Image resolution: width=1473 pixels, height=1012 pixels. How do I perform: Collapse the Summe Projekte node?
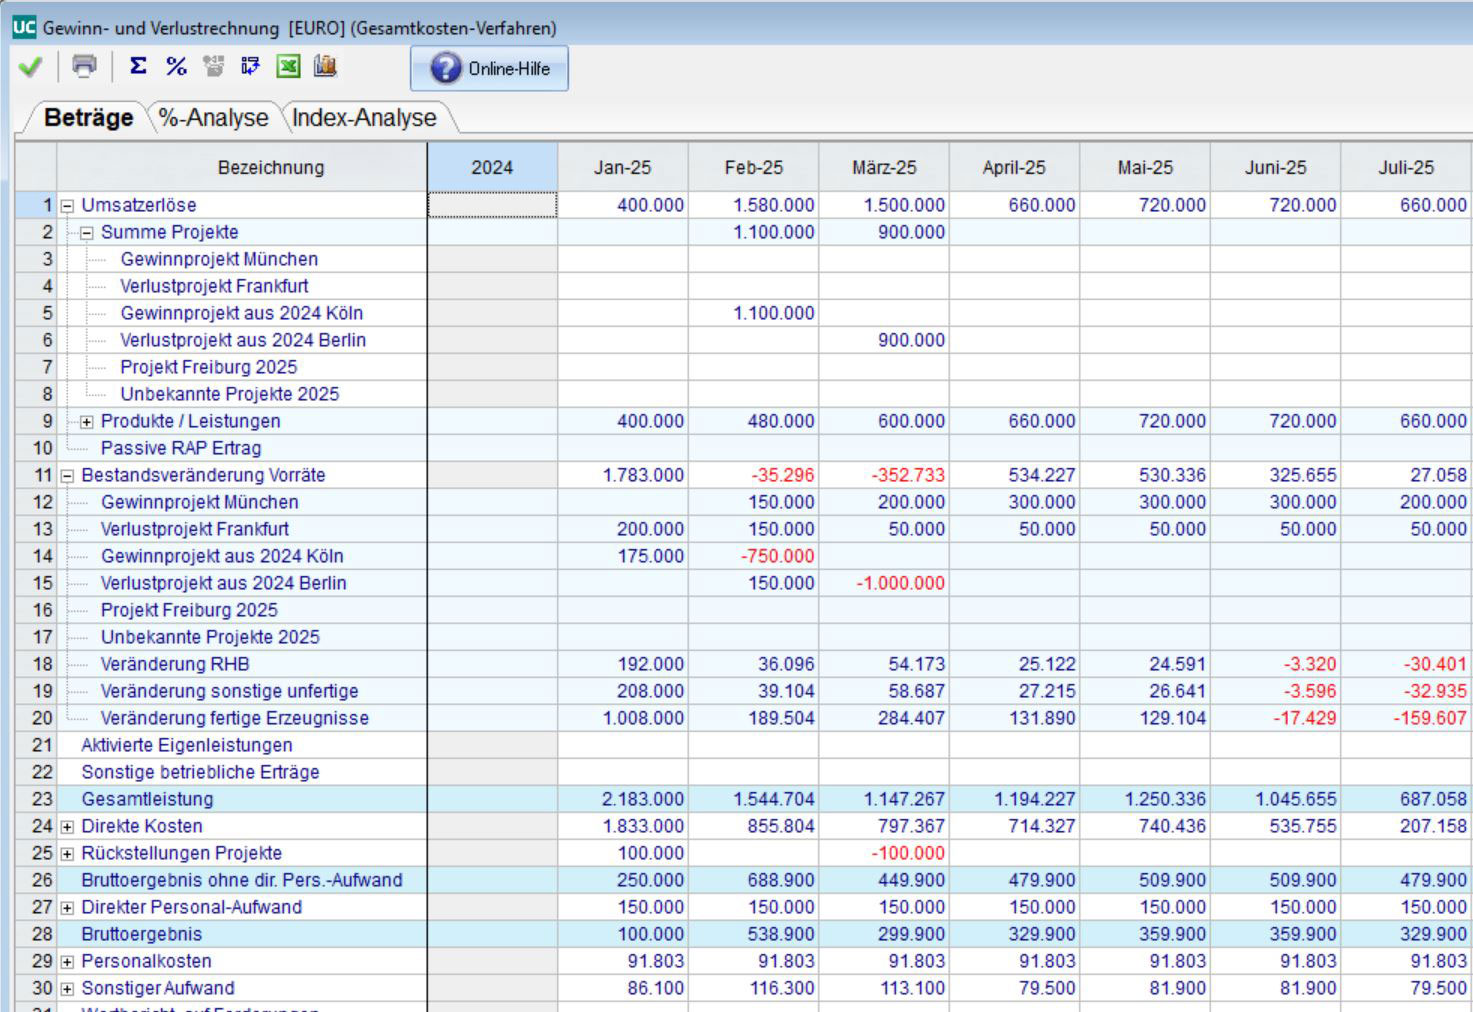(x=87, y=233)
